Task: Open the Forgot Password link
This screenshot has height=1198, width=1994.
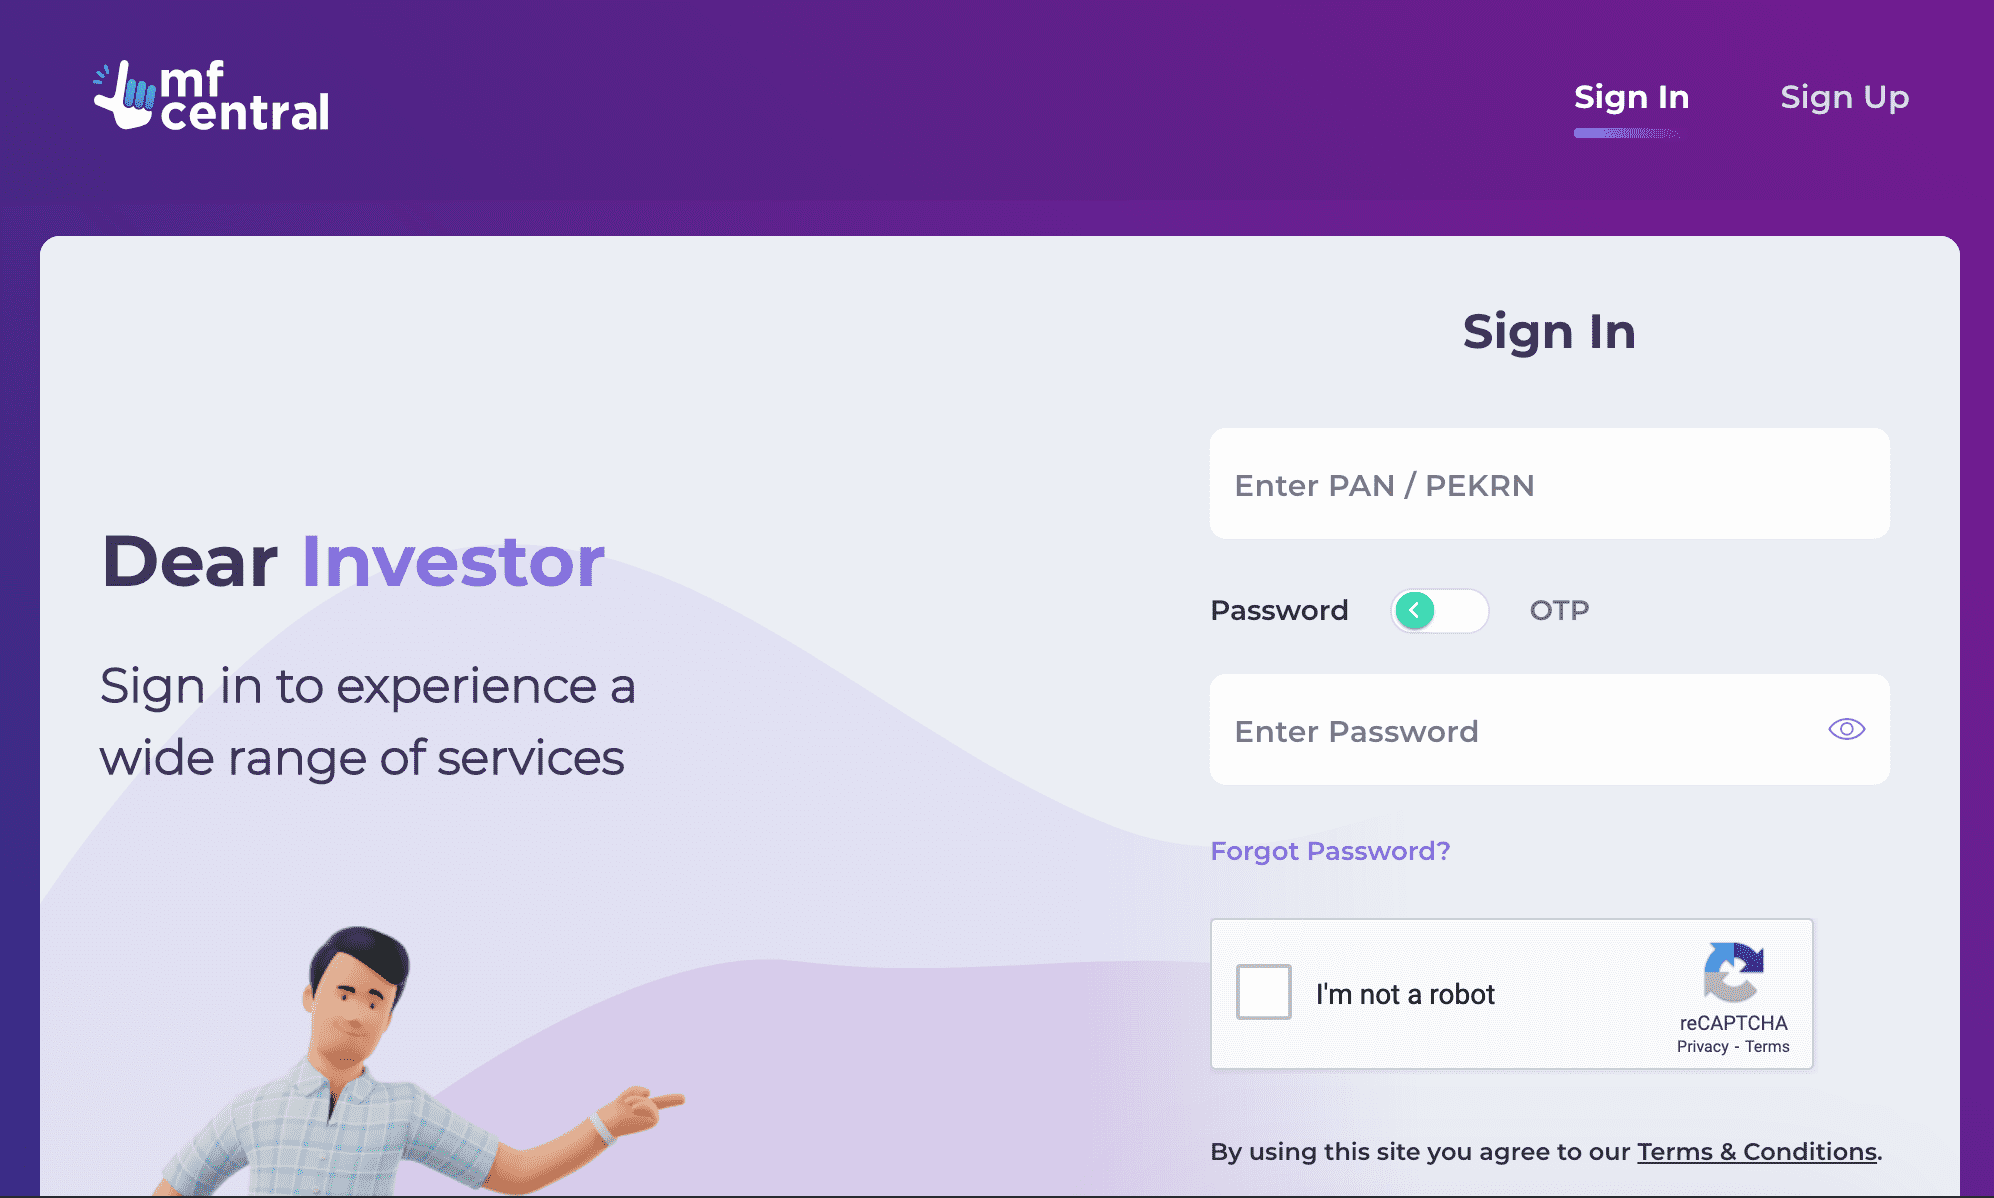Action: (x=1330, y=851)
